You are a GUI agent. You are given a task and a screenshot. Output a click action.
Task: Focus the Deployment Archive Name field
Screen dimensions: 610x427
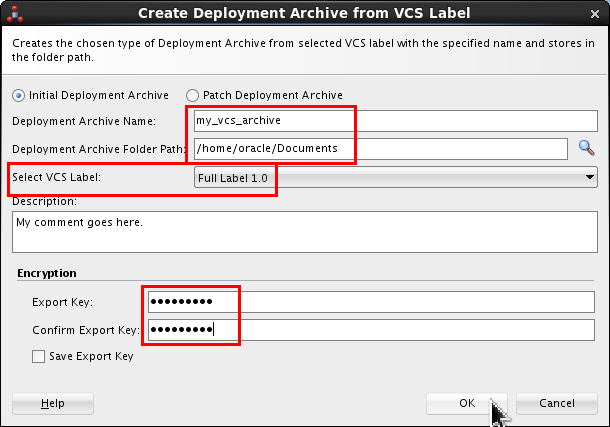click(395, 120)
